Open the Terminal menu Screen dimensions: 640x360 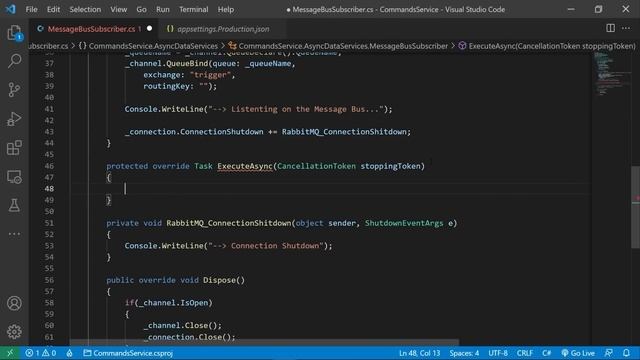coord(193,9)
